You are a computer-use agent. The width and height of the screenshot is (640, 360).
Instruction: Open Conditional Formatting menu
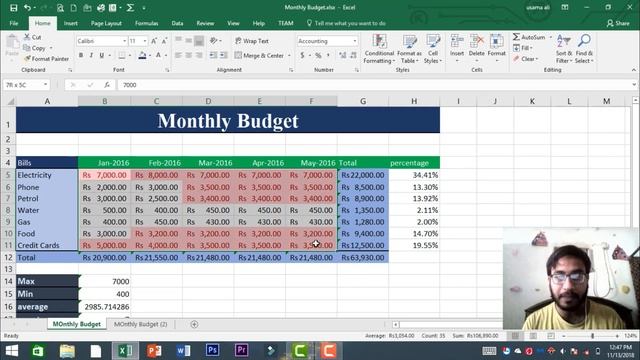coord(379,49)
